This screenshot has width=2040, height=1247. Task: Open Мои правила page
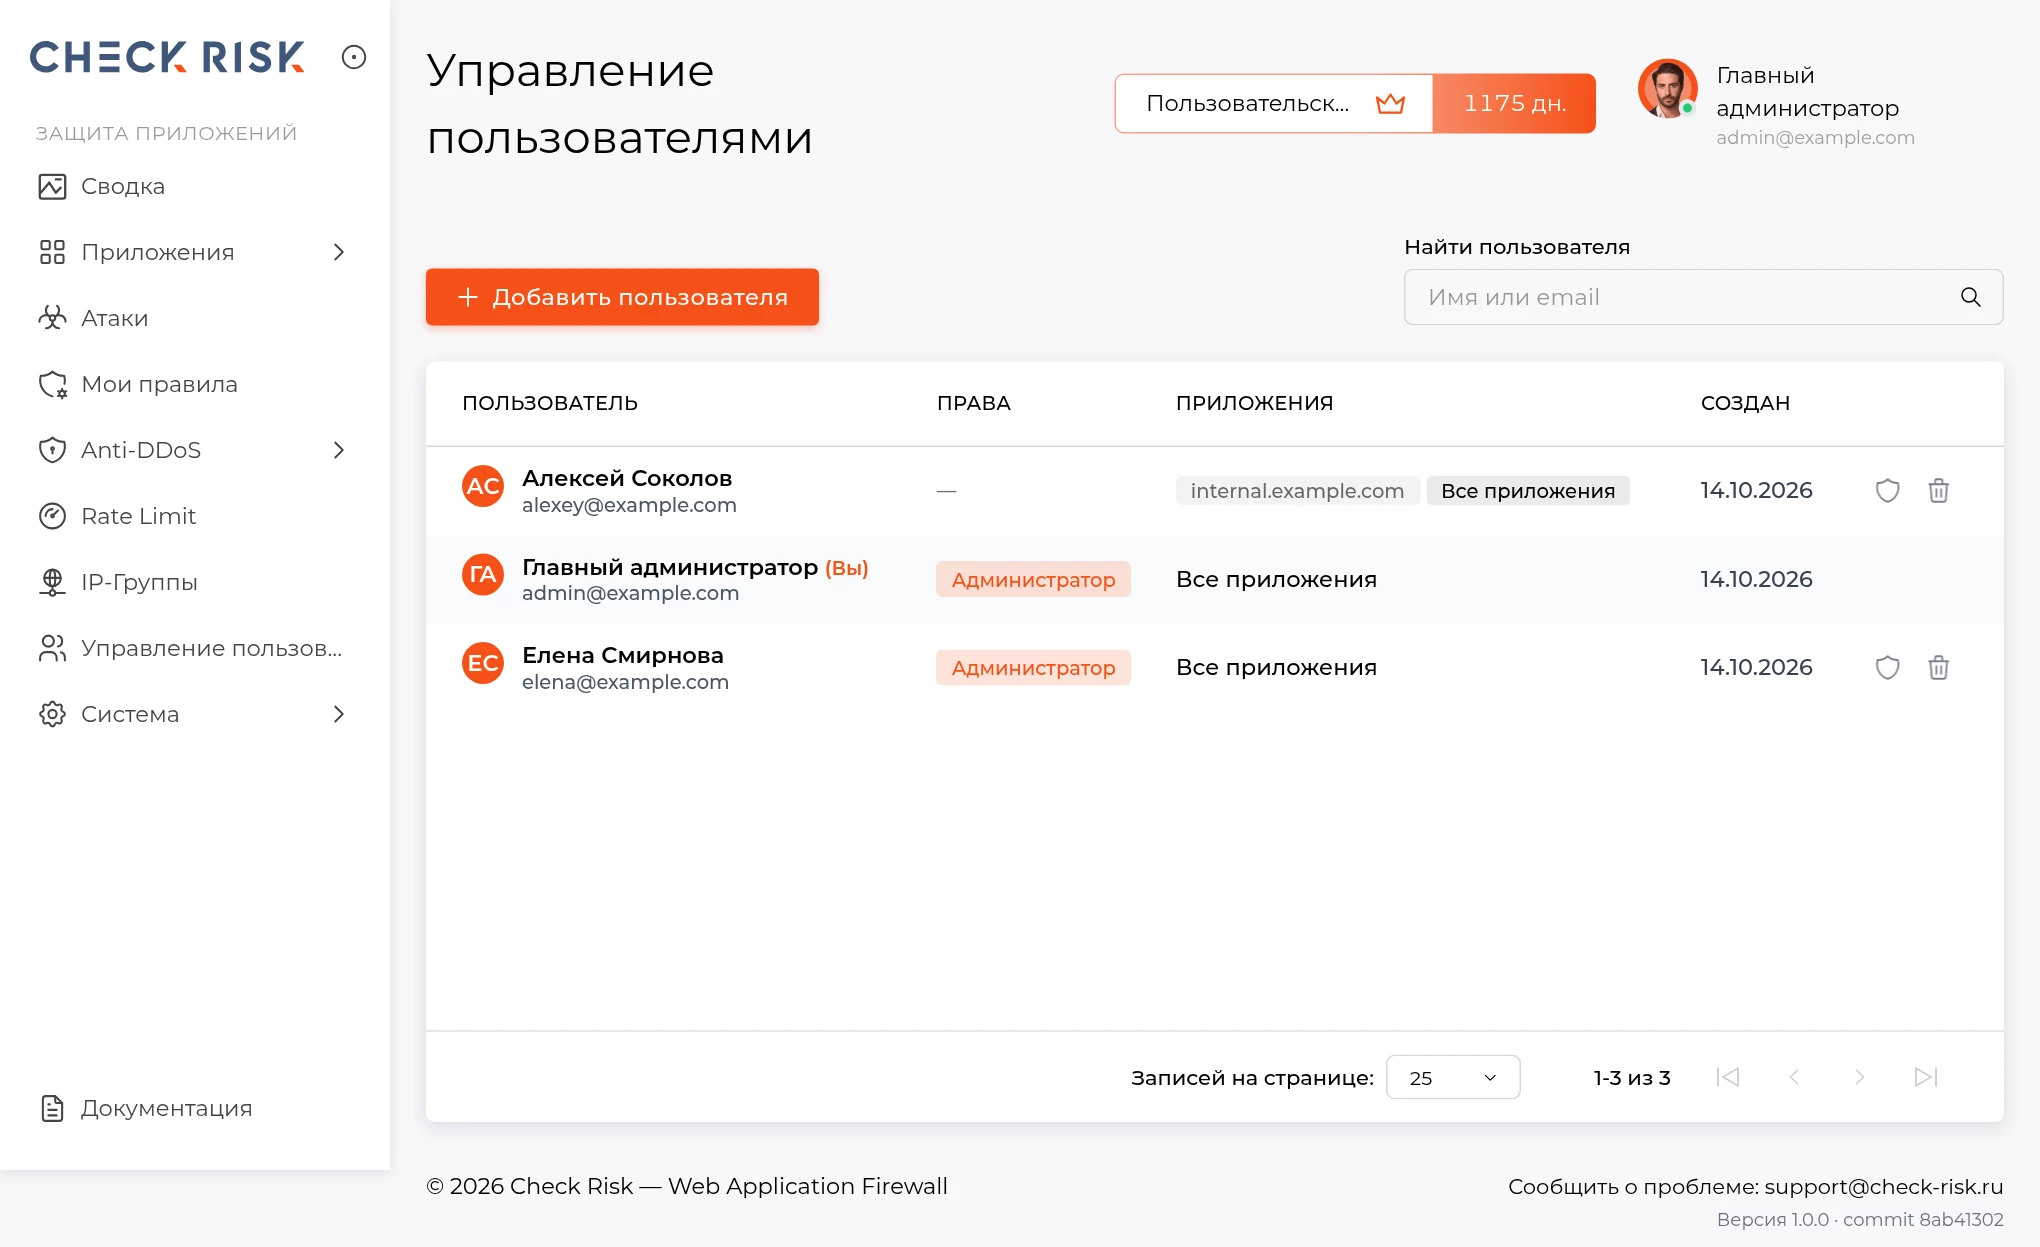point(159,384)
